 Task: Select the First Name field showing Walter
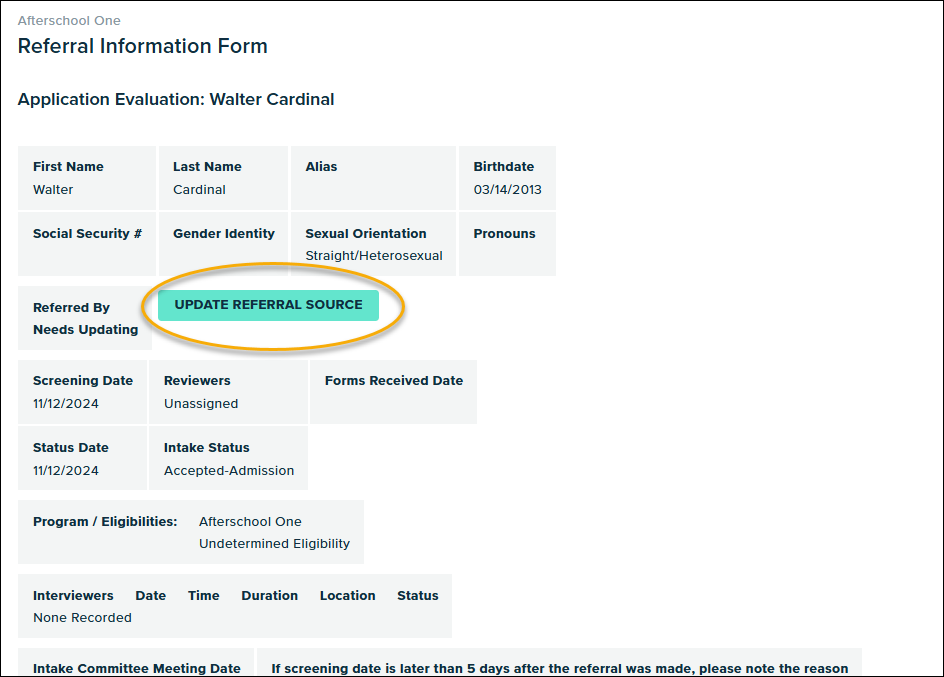tap(86, 178)
